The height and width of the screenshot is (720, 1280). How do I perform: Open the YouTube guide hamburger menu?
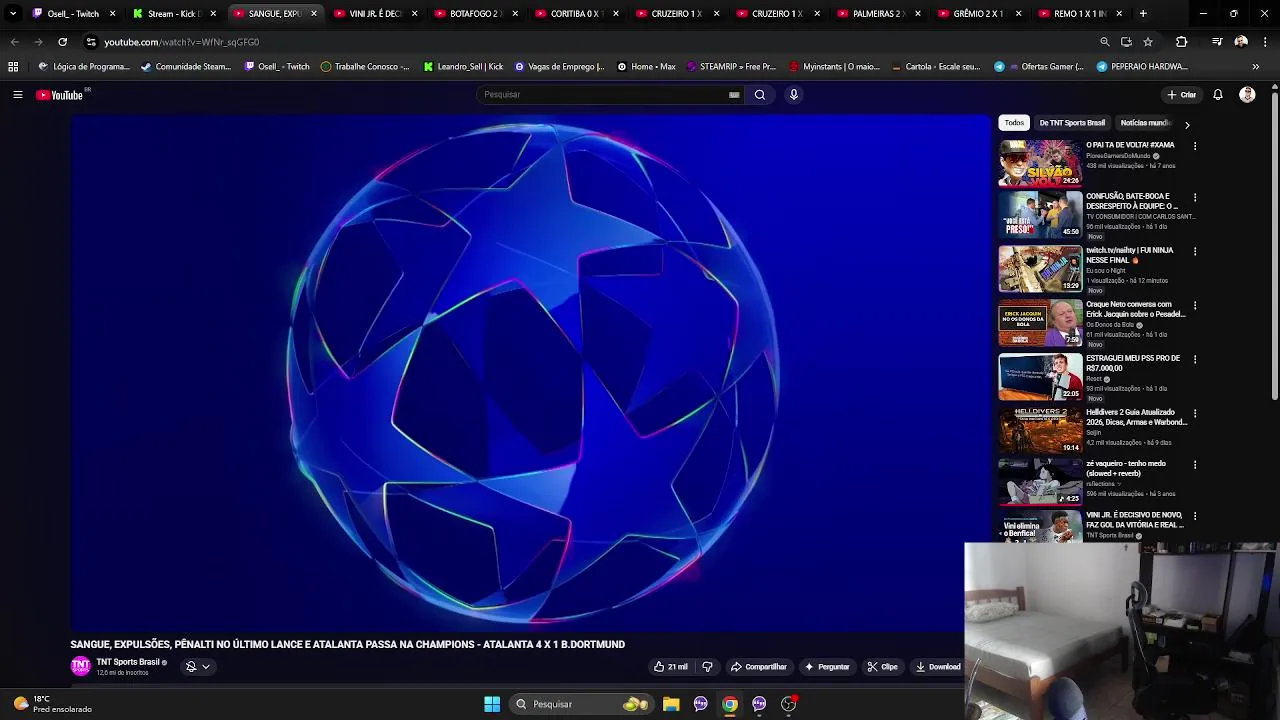17,95
